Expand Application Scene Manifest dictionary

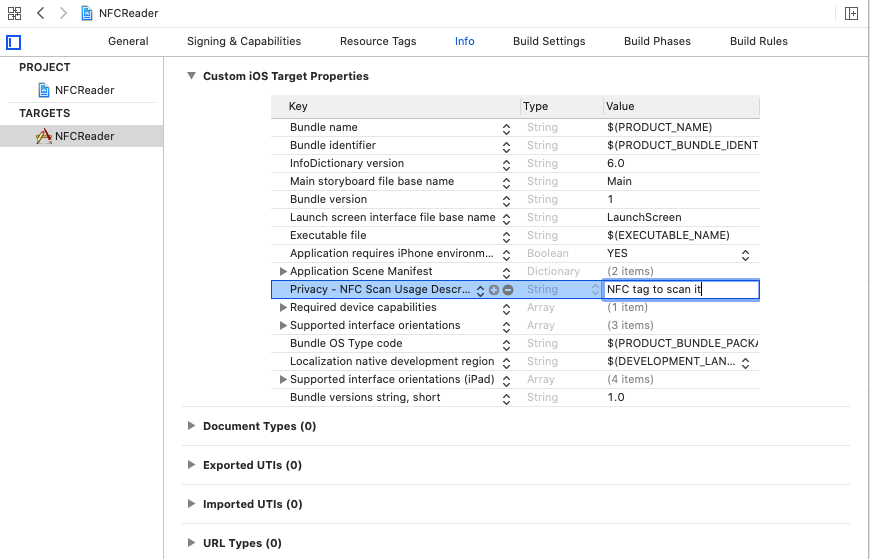[x=283, y=272]
